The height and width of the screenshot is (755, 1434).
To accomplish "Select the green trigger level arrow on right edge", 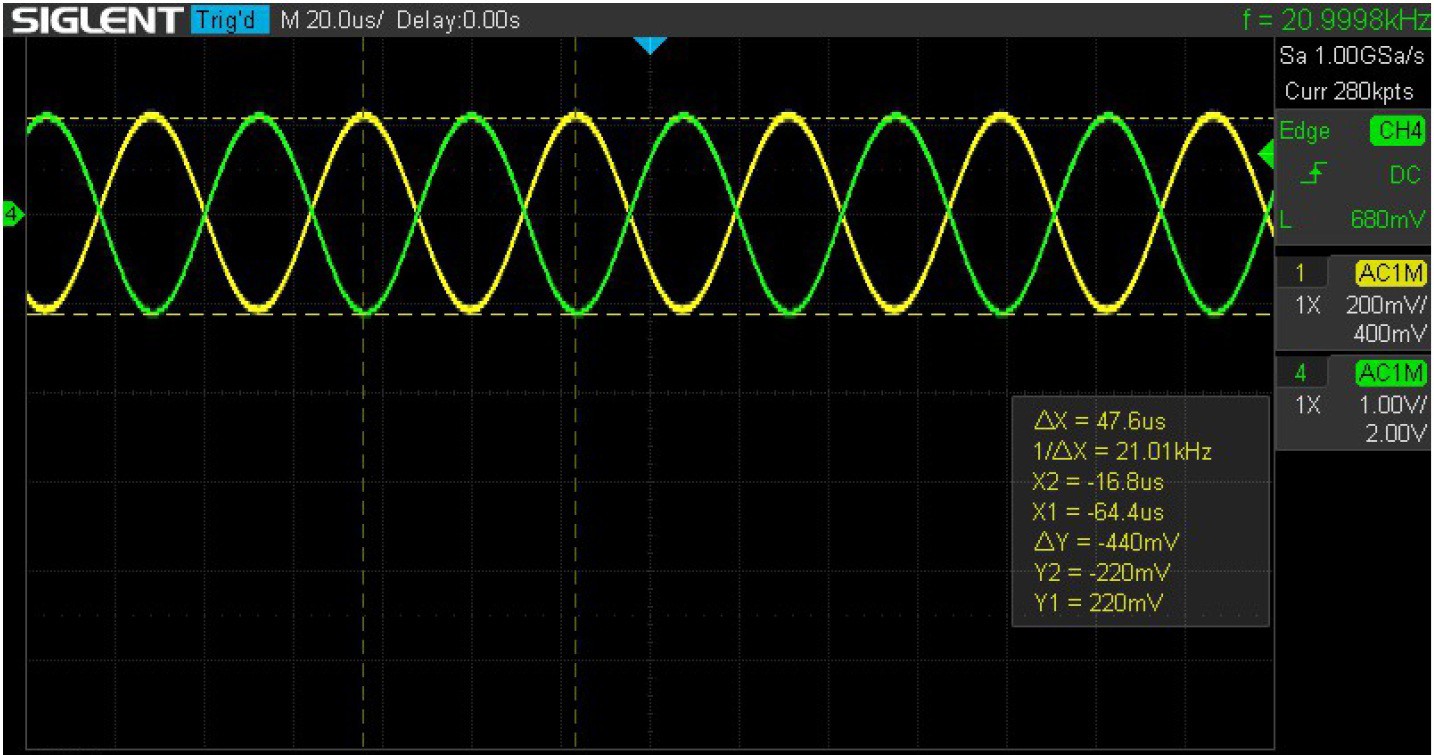I will 1265,155.
